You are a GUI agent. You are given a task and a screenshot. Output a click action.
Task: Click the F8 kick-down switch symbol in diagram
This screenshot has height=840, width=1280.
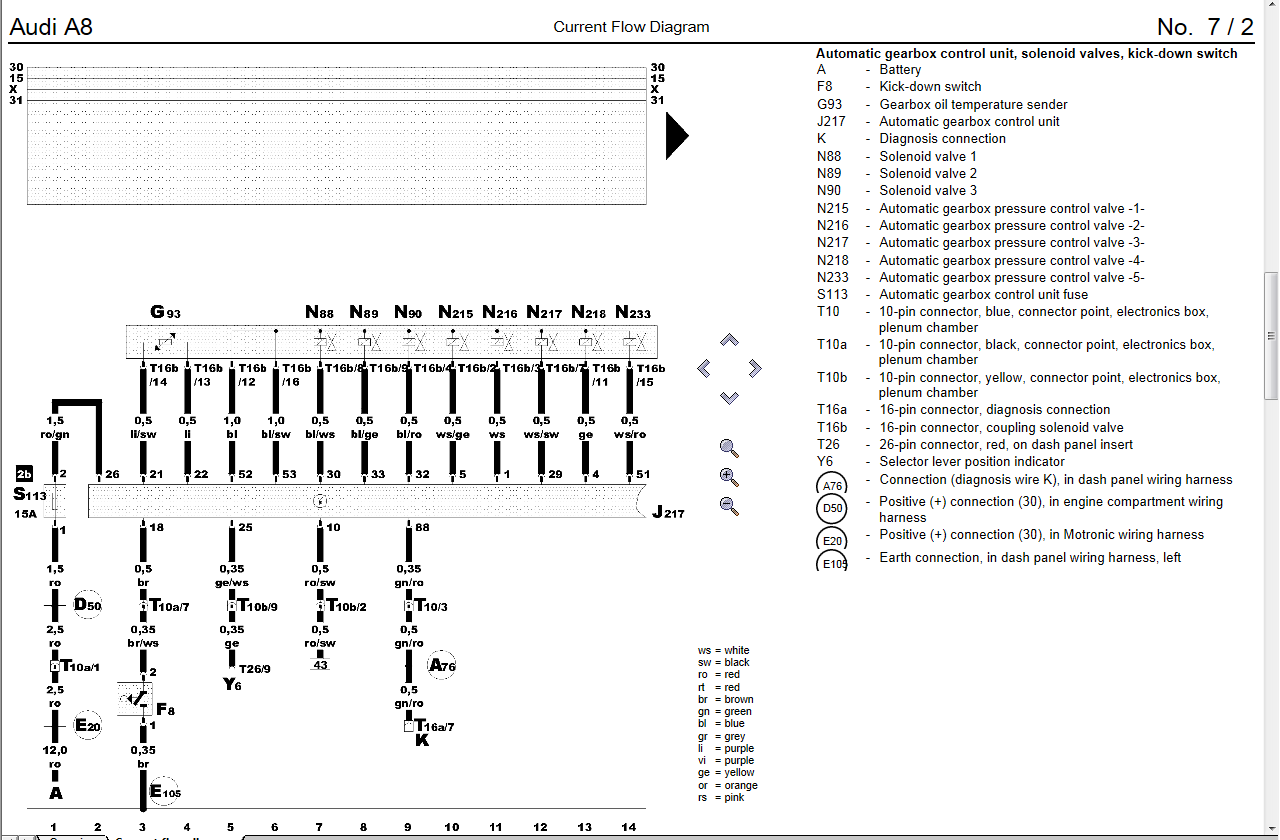pyautogui.click(x=135, y=698)
